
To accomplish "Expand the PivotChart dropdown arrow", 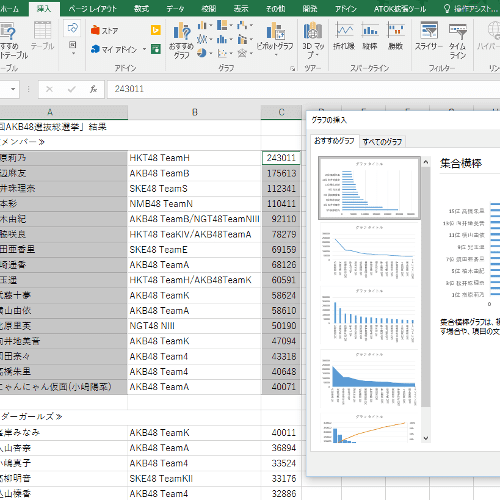I will 275,55.
